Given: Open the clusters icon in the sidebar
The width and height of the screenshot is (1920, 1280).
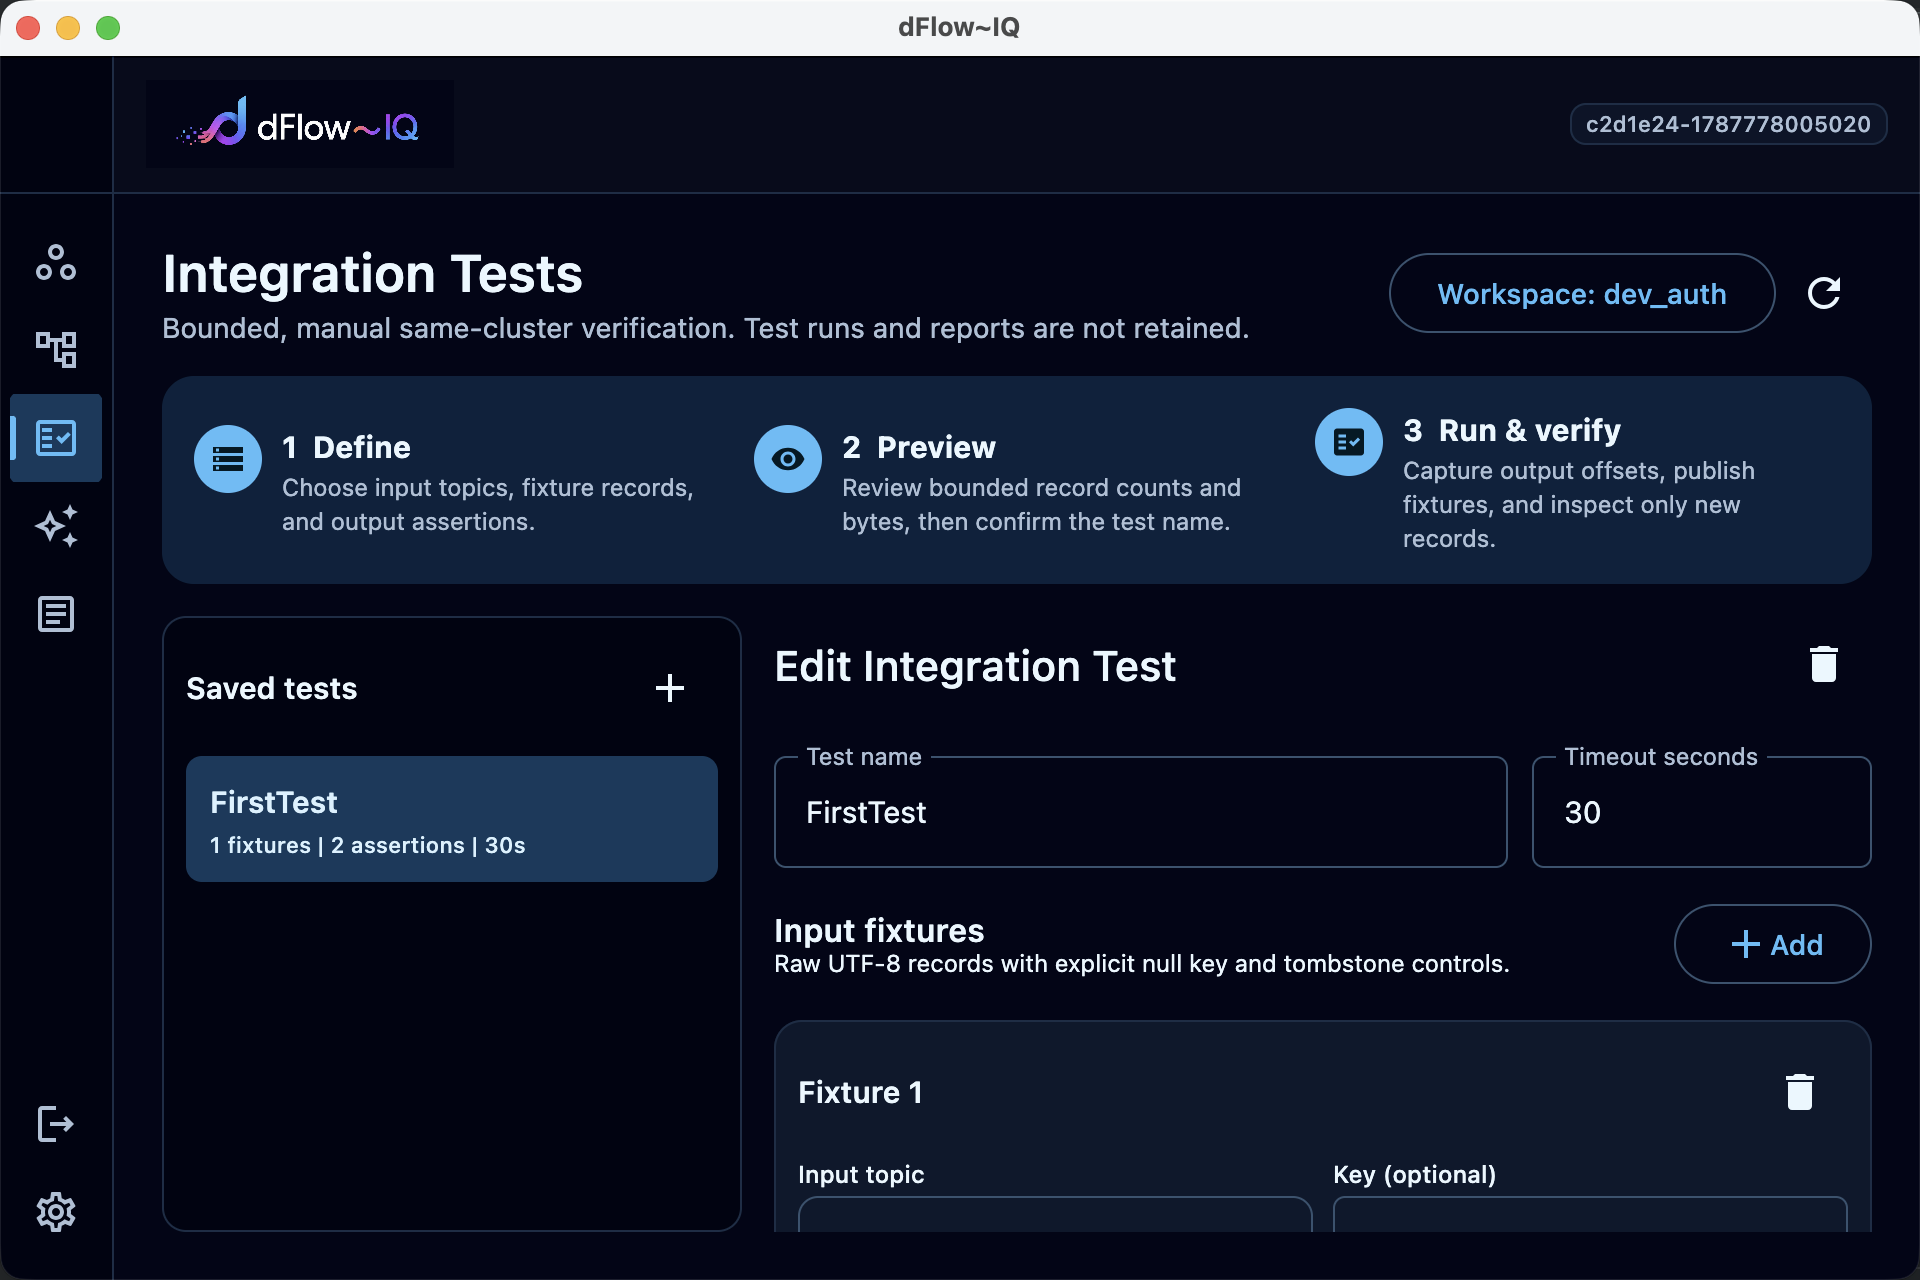Looking at the screenshot, I should tap(56, 262).
